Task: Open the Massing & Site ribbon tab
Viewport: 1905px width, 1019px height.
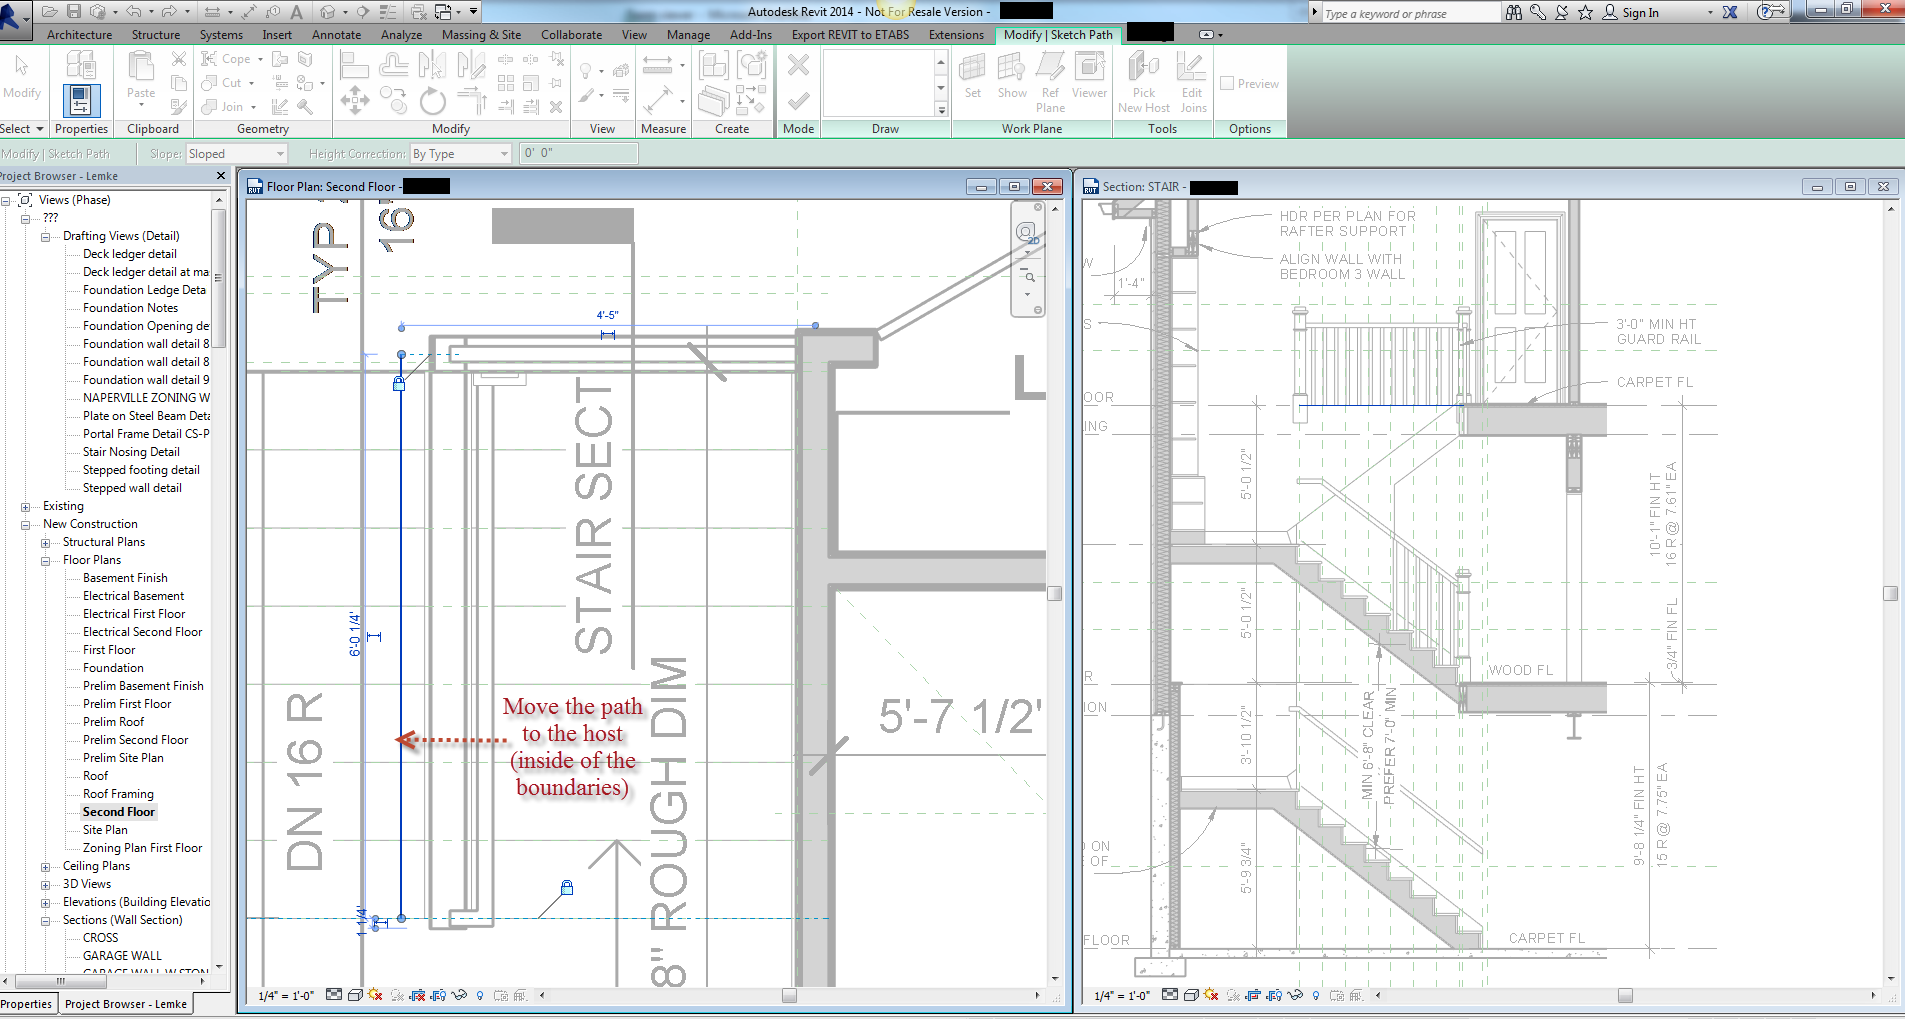Action: (481, 34)
